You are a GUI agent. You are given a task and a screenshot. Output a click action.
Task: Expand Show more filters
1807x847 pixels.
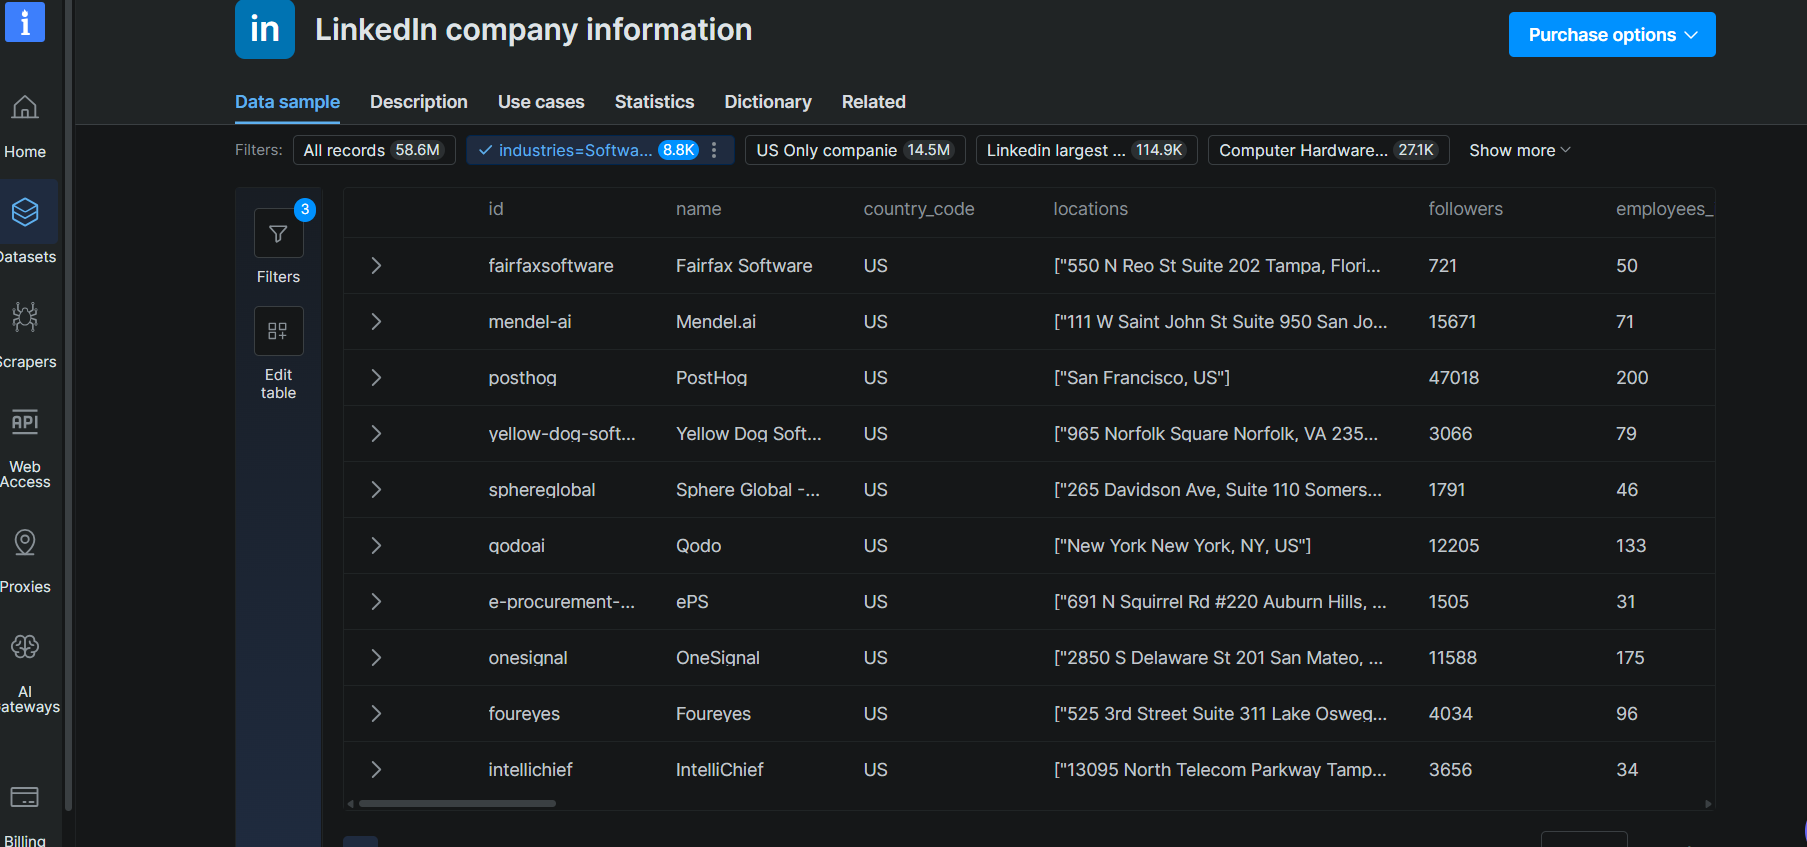[1520, 150]
